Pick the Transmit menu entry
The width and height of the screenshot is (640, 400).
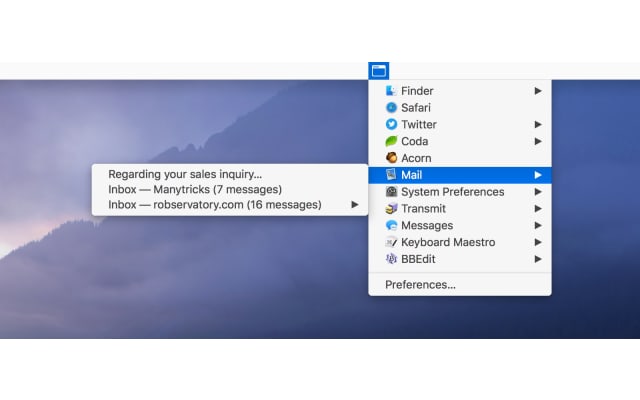[460, 209]
